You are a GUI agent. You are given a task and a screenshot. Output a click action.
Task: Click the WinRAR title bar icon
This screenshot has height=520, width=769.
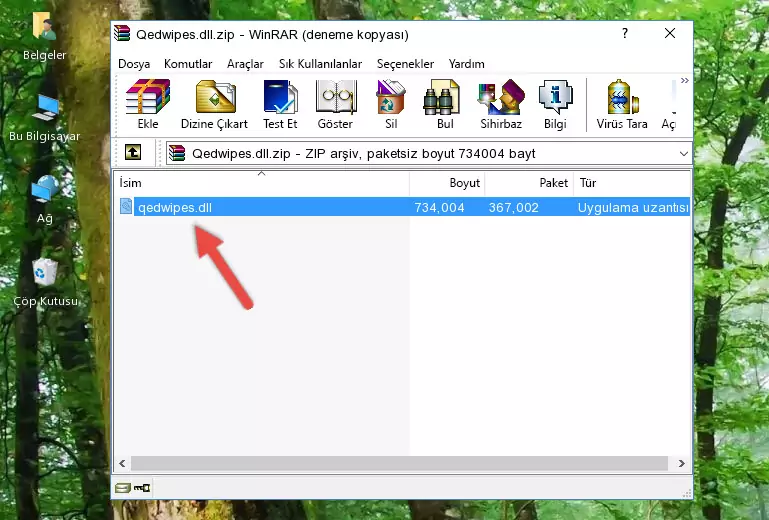122,33
